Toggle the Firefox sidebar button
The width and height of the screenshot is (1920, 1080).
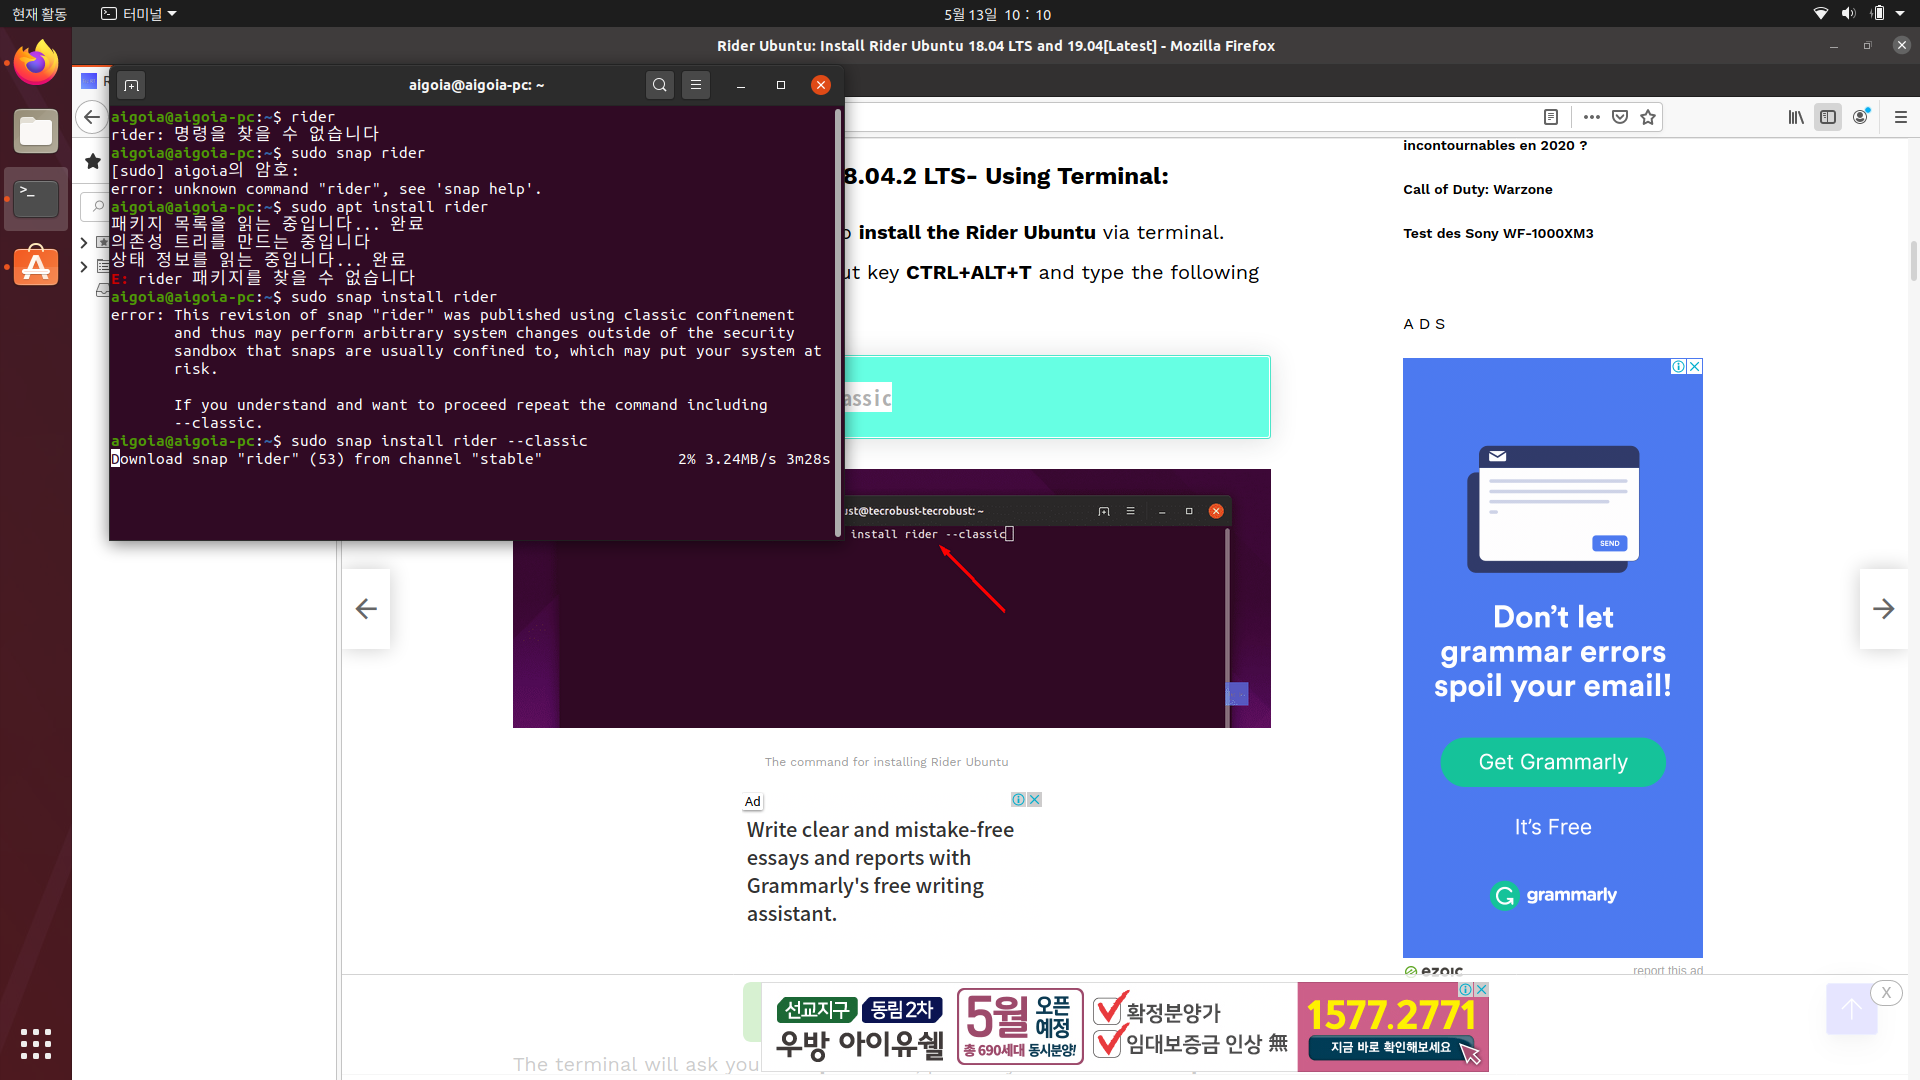pyautogui.click(x=1828, y=117)
